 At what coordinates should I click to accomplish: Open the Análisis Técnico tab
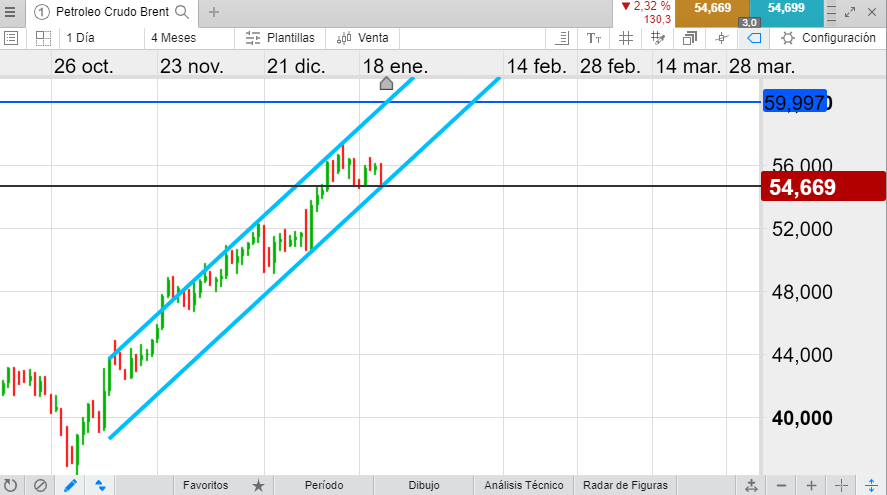tap(524, 485)
